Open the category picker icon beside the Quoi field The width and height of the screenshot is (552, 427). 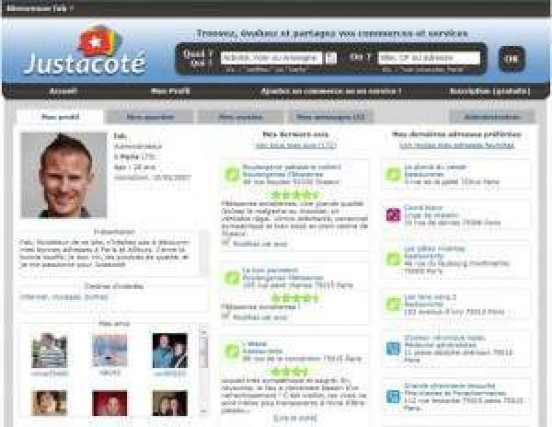(x=331, y=58)
